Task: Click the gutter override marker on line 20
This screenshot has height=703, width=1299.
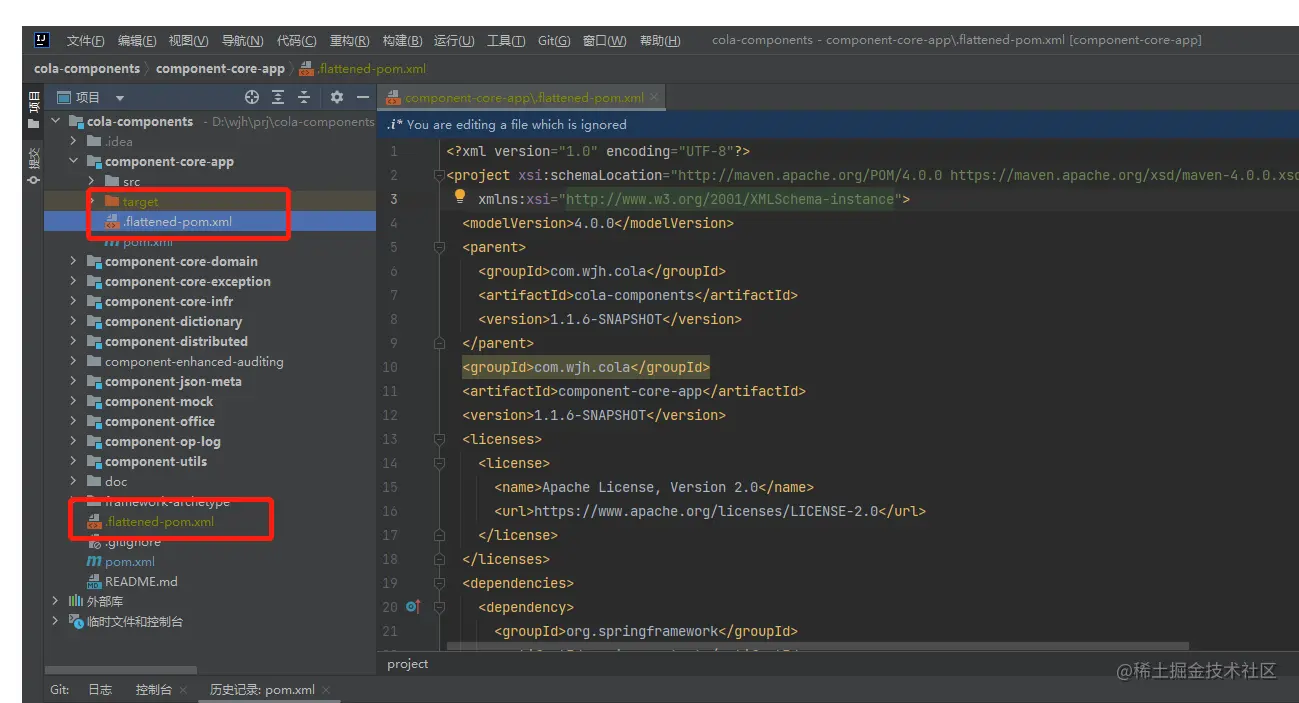Action: [414, 607]
